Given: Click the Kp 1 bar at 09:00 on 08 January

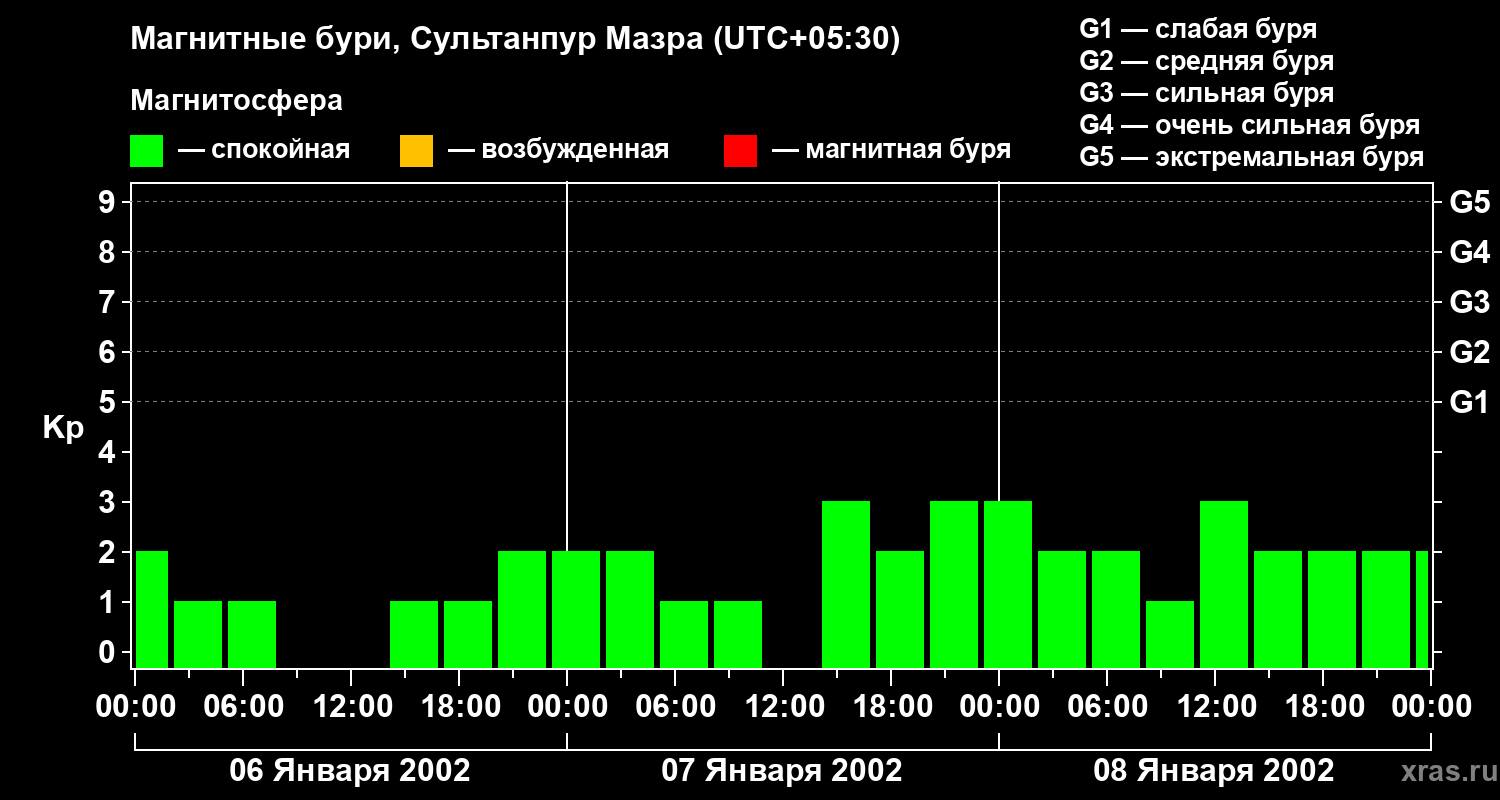Looking at the screenshot, I should [x=1170, y=634].
